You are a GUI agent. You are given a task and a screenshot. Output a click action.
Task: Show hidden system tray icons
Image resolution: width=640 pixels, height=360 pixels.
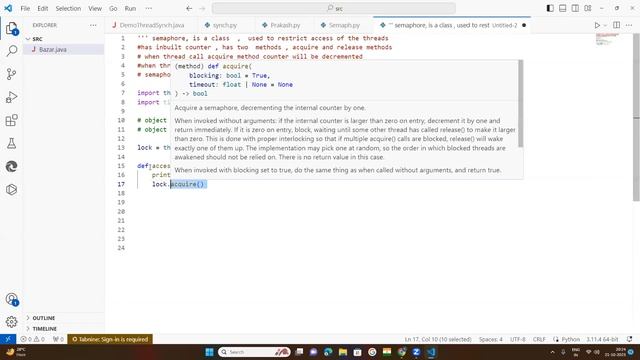(x=552, y=352)
